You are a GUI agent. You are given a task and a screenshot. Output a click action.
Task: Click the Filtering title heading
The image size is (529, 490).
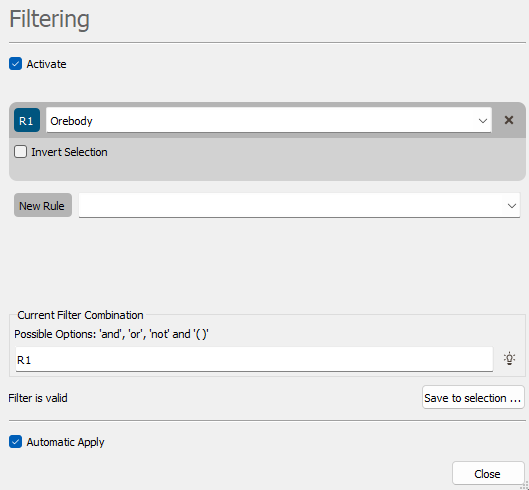49,19
